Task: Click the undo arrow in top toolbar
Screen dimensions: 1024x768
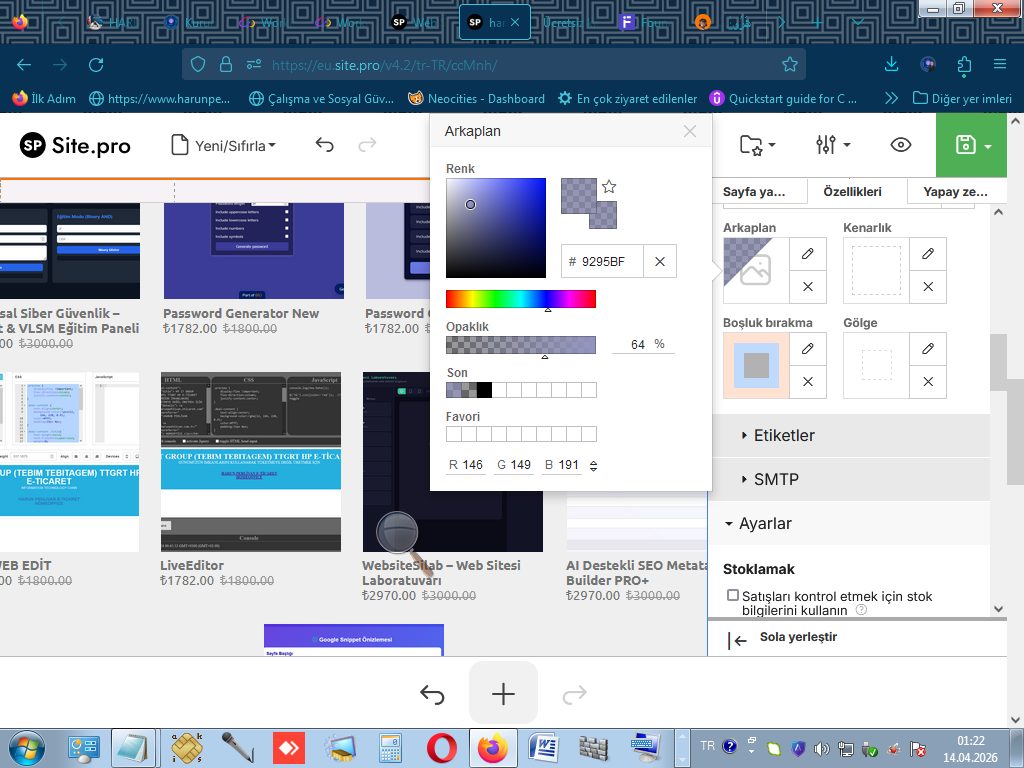Action: 324,145
